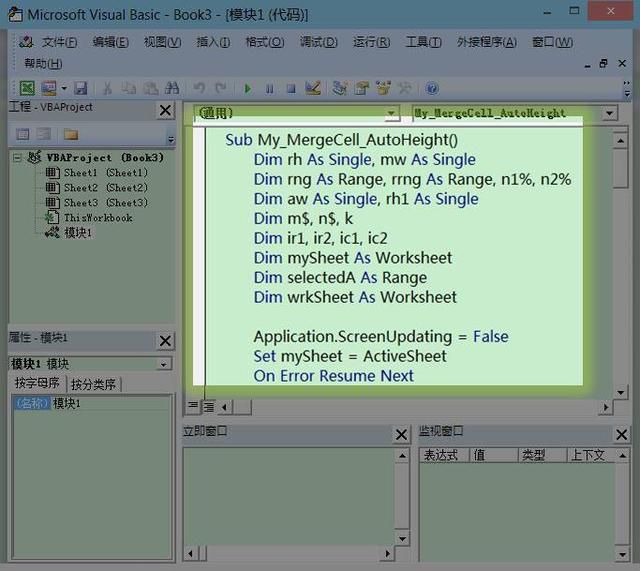The image size is (640, 571).
Task: Switch to 按字母序 tab
Action: click(x=37, y=383)
